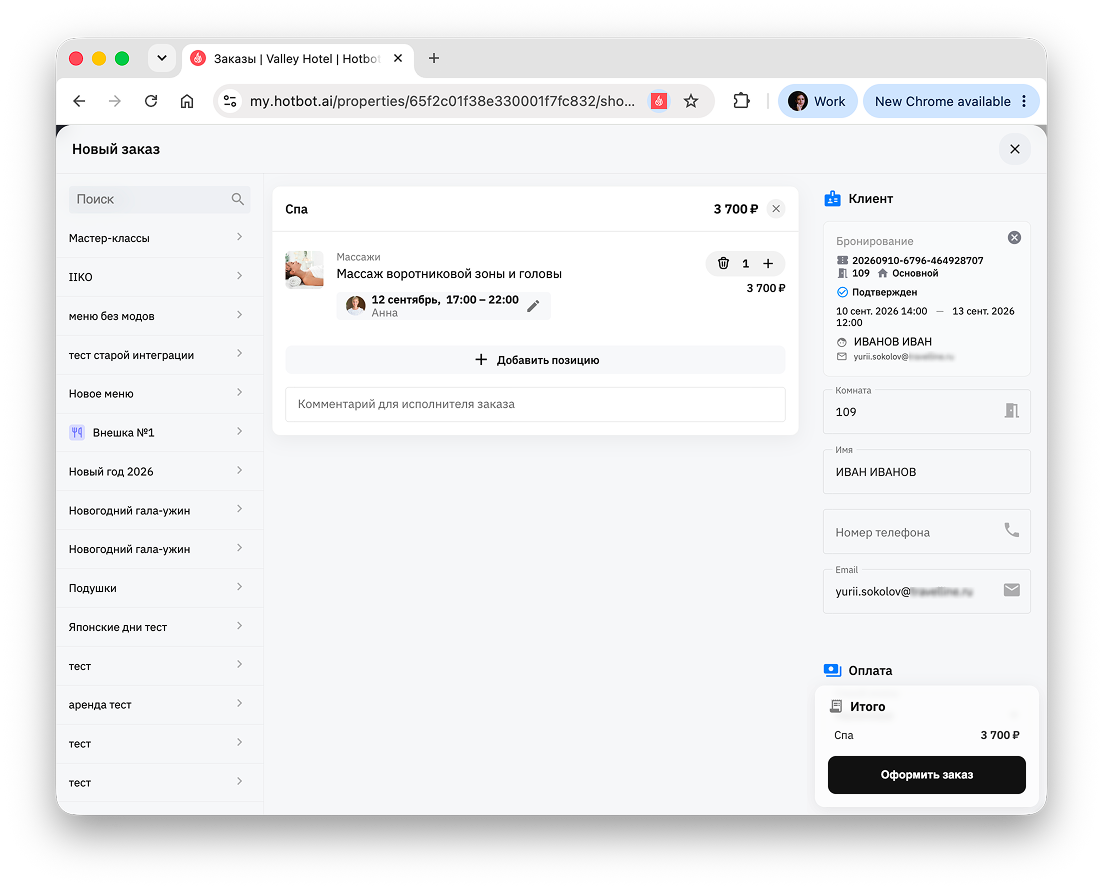Click the Добавить позицию button
This screenshot has width=1103, height=889.
535,360
